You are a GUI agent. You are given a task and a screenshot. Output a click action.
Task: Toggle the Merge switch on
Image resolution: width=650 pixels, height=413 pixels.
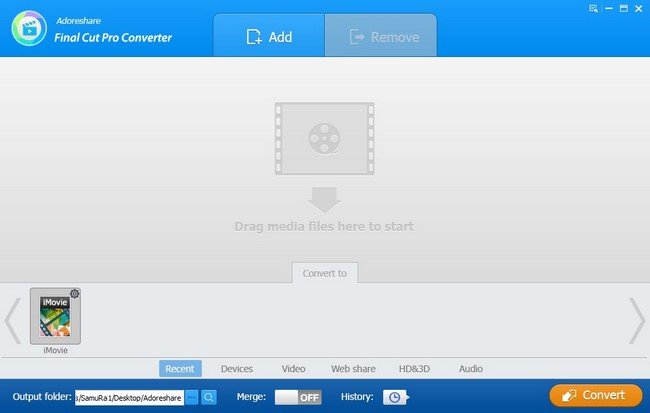click(x=298, y=397)
